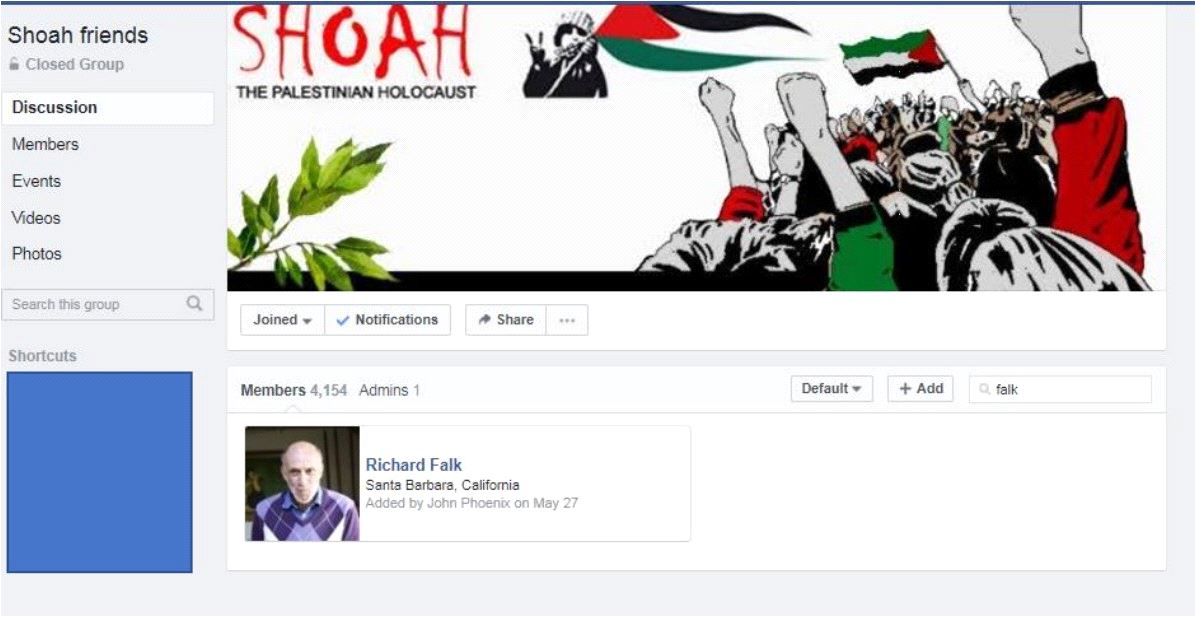This screenshot has width=1195, height=618.
Task: Switch to the Admins 1 tab
Action: click(x=389, y=391)
